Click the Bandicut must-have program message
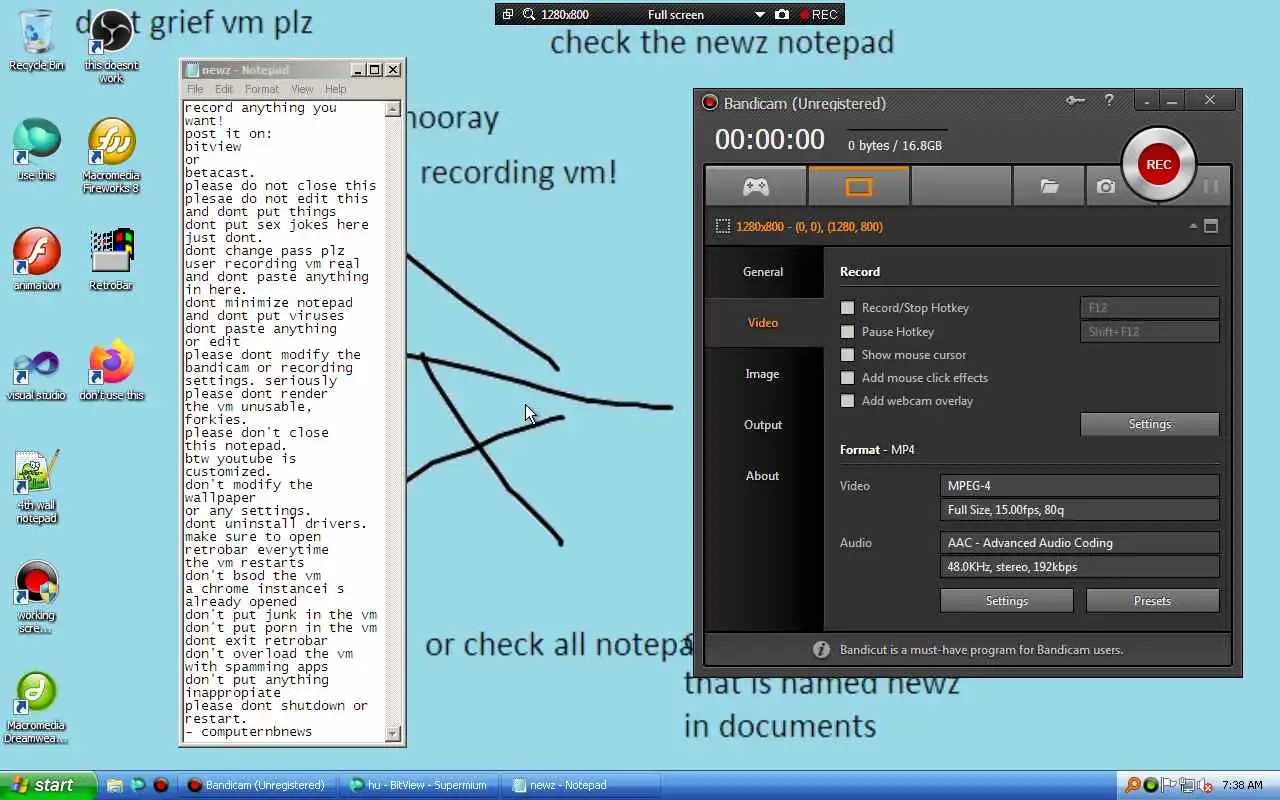Screen dimensions: 1280x800 [x=979, y=650]
